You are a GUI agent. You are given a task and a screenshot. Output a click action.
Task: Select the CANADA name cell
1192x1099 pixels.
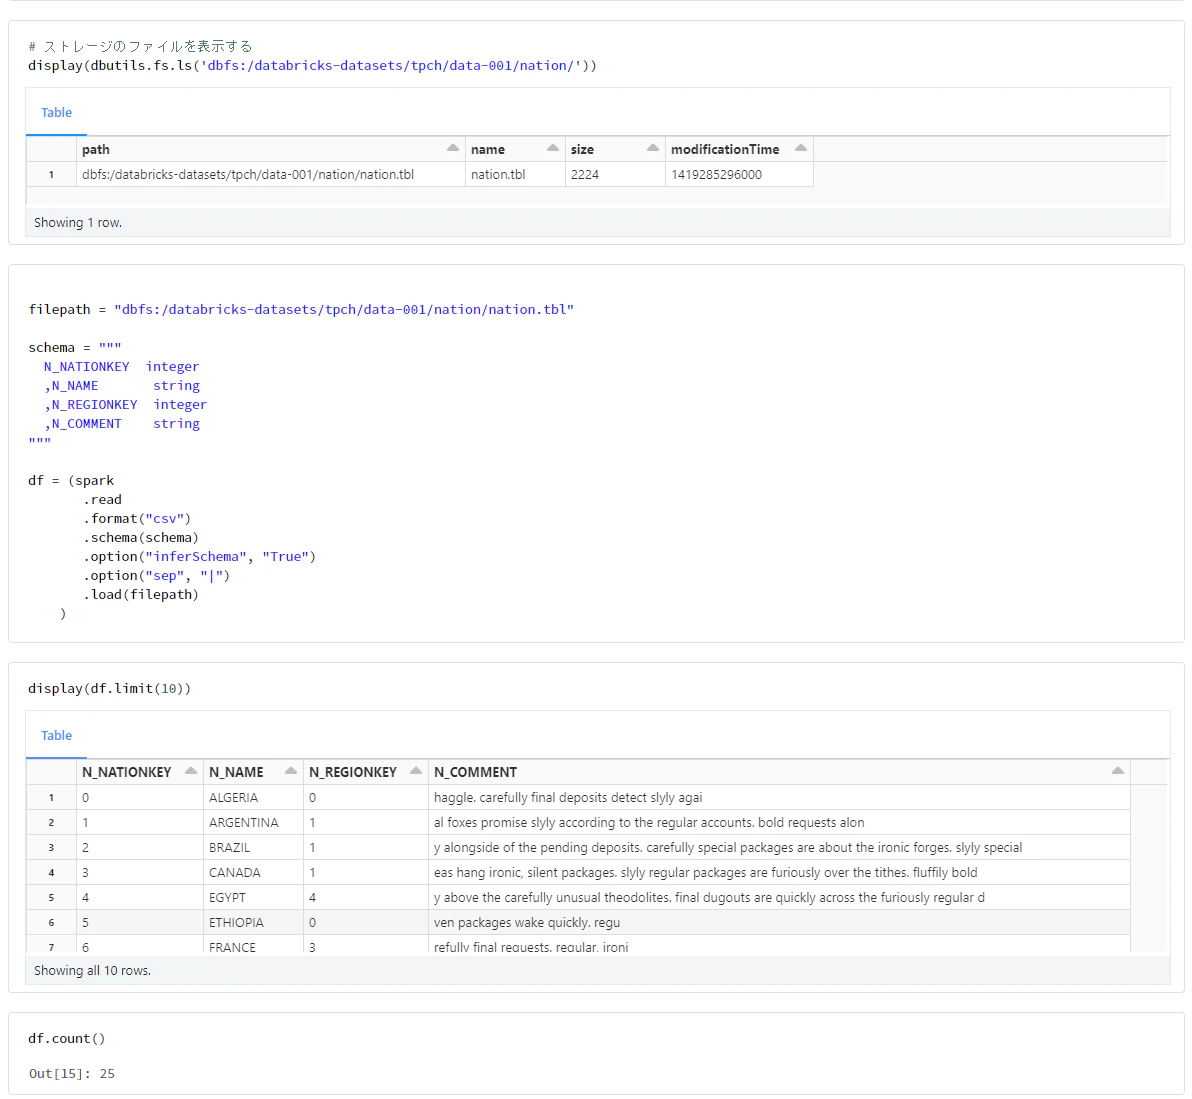253,873
